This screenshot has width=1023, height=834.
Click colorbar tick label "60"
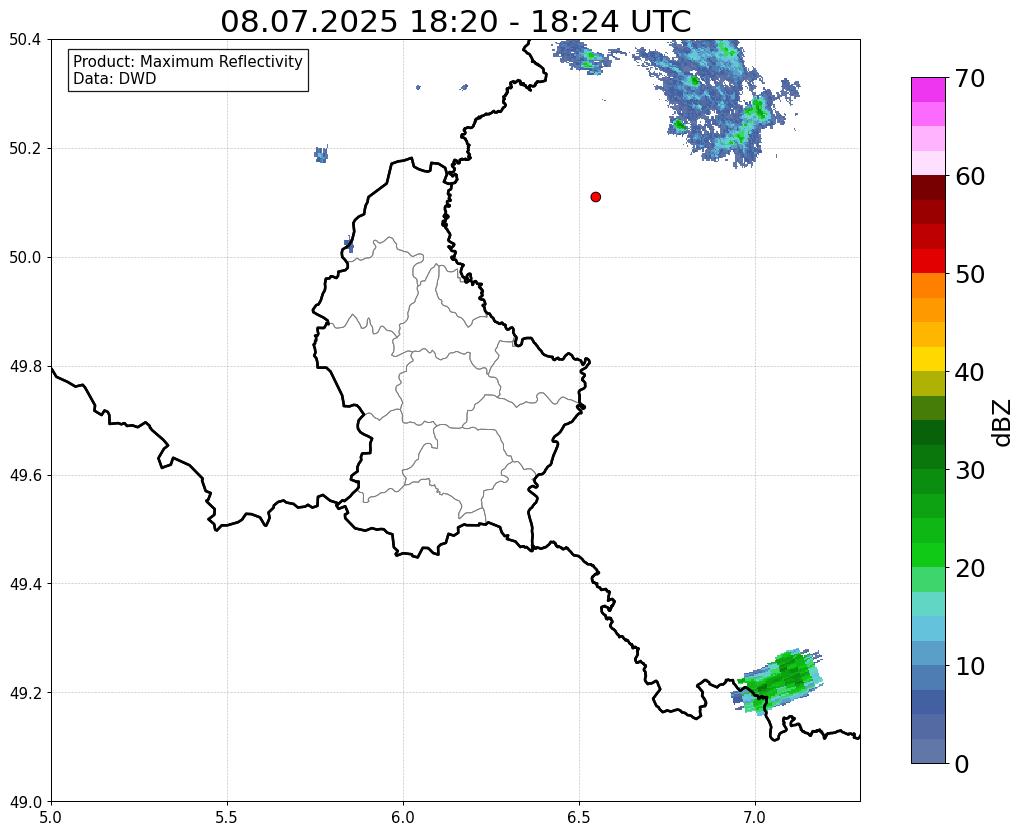click(x=970, y=176)
